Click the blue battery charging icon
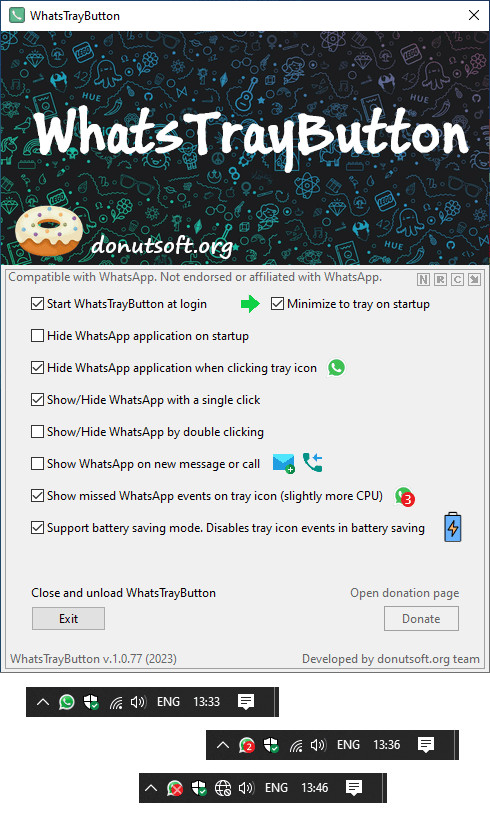This screenshot has height=813, width=490. tap(453, 527)
